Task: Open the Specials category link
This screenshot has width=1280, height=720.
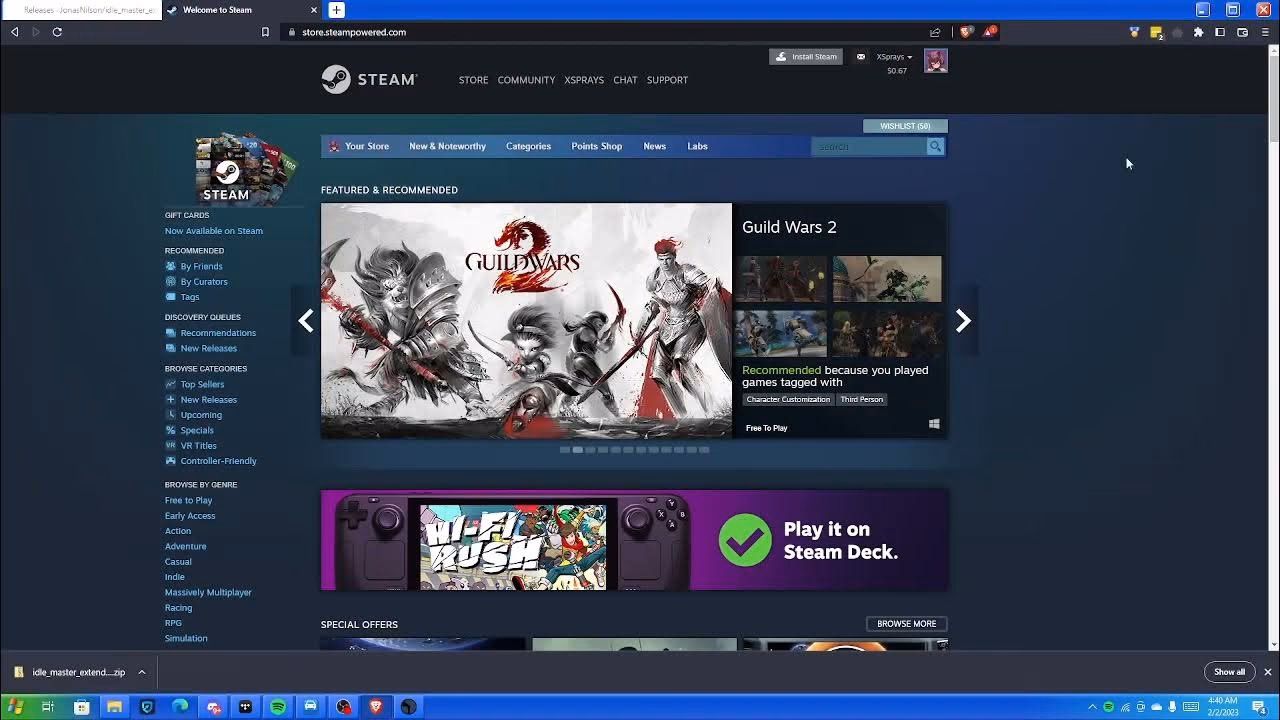Action: (x=196, y=430)
